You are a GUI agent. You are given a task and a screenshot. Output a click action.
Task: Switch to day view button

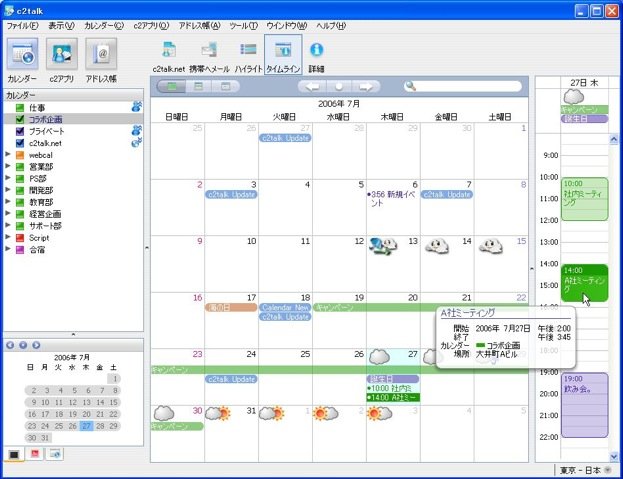coord(225,86)
